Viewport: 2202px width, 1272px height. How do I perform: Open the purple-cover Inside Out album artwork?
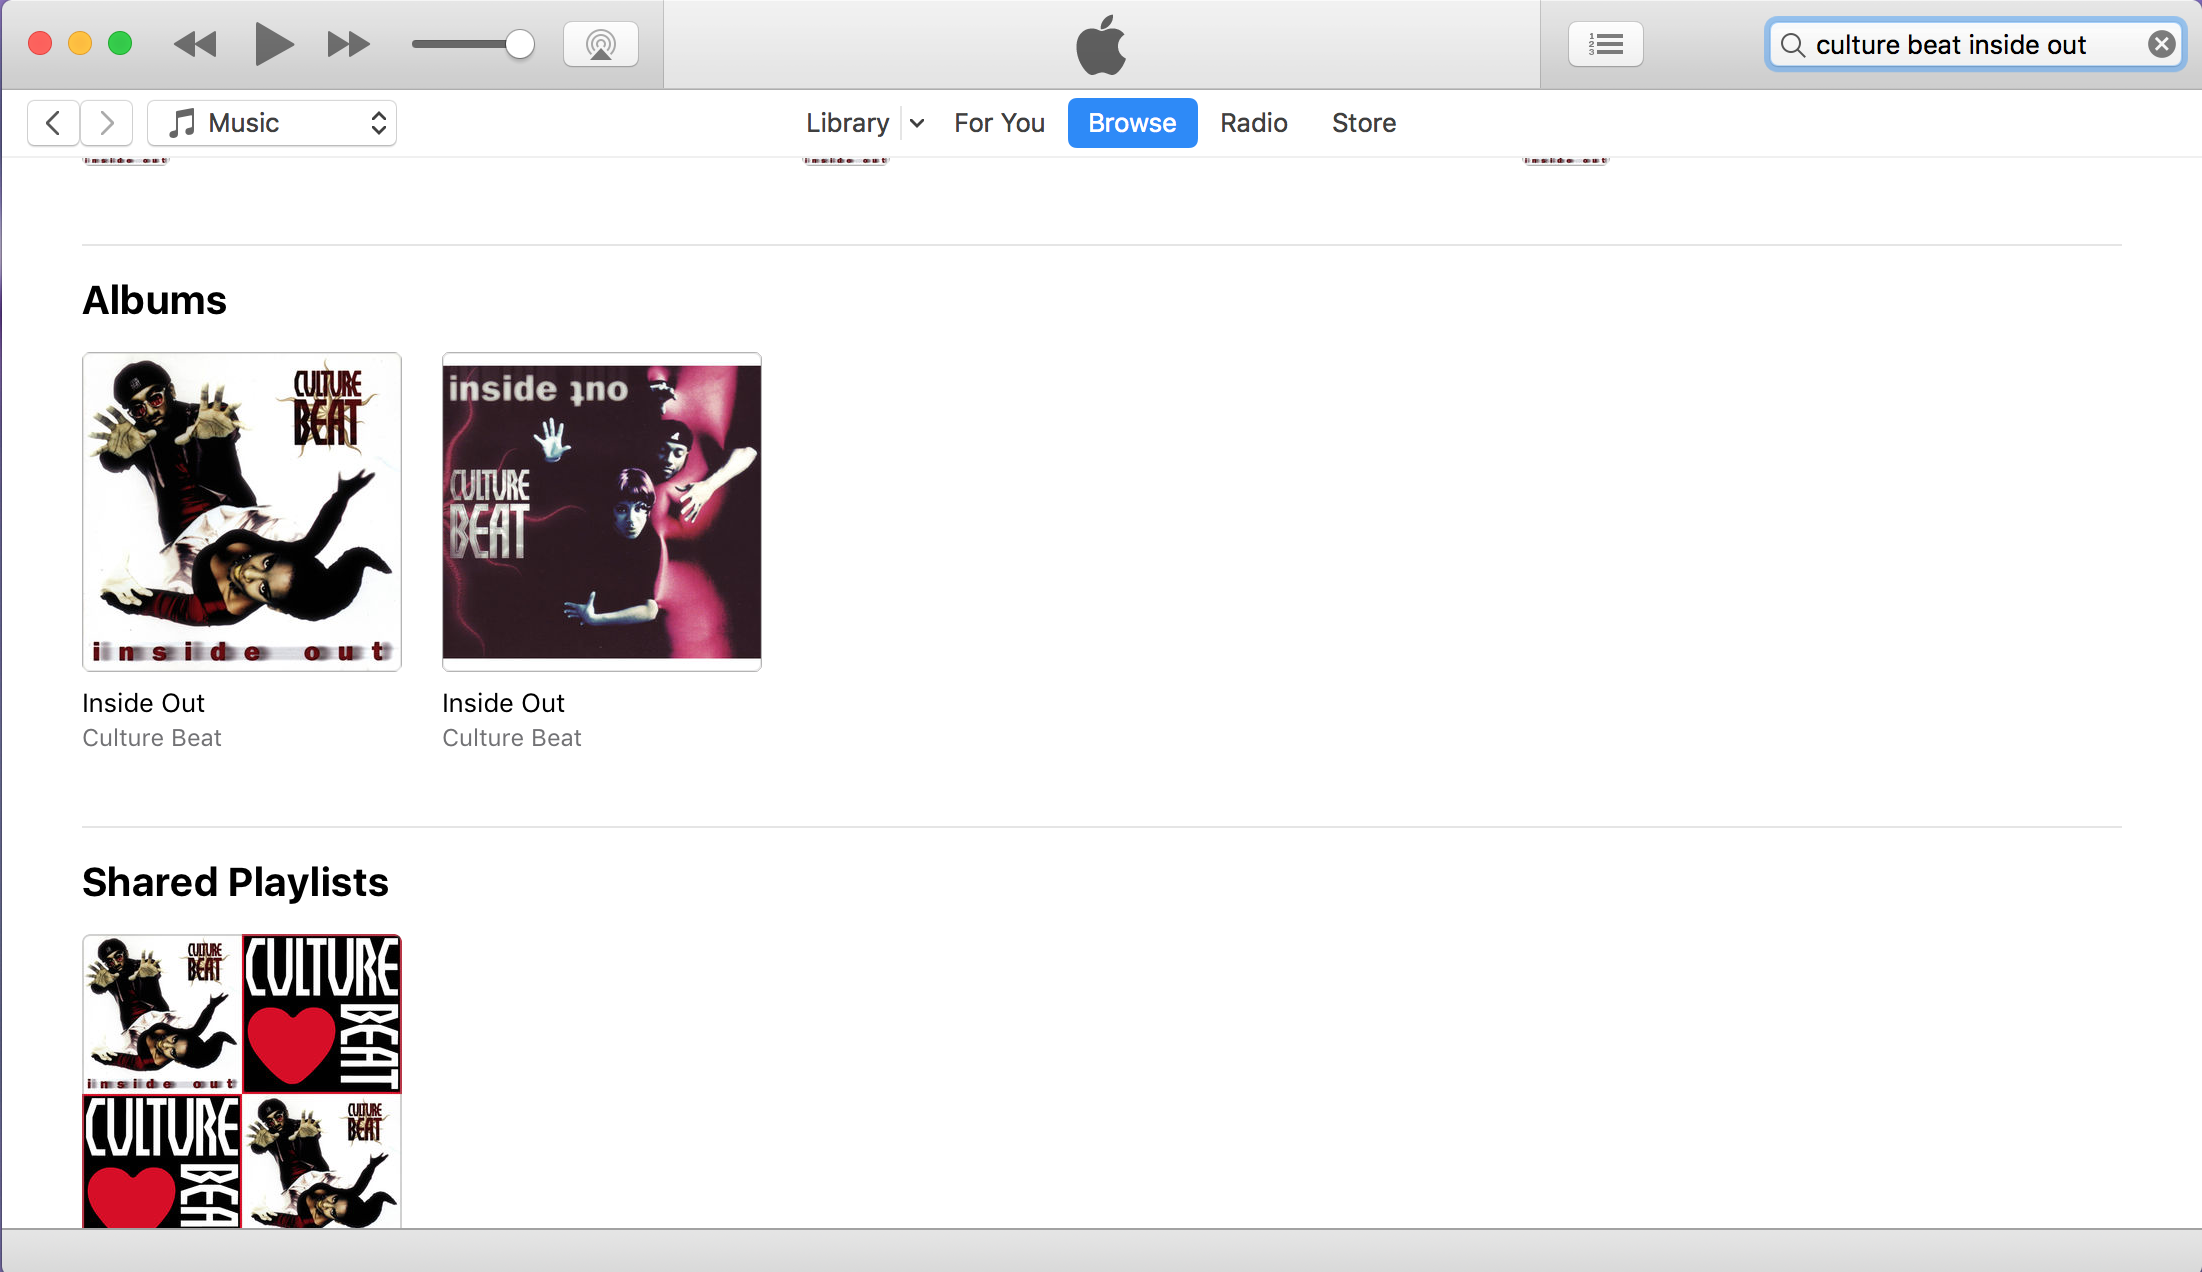click(x=602, y=511)
